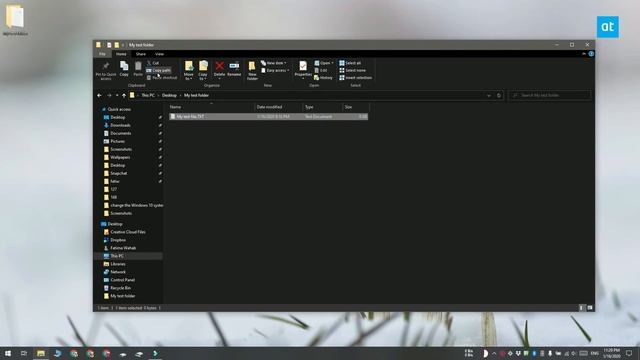Click Paste shortcut in the ribbon

[162, 78]
